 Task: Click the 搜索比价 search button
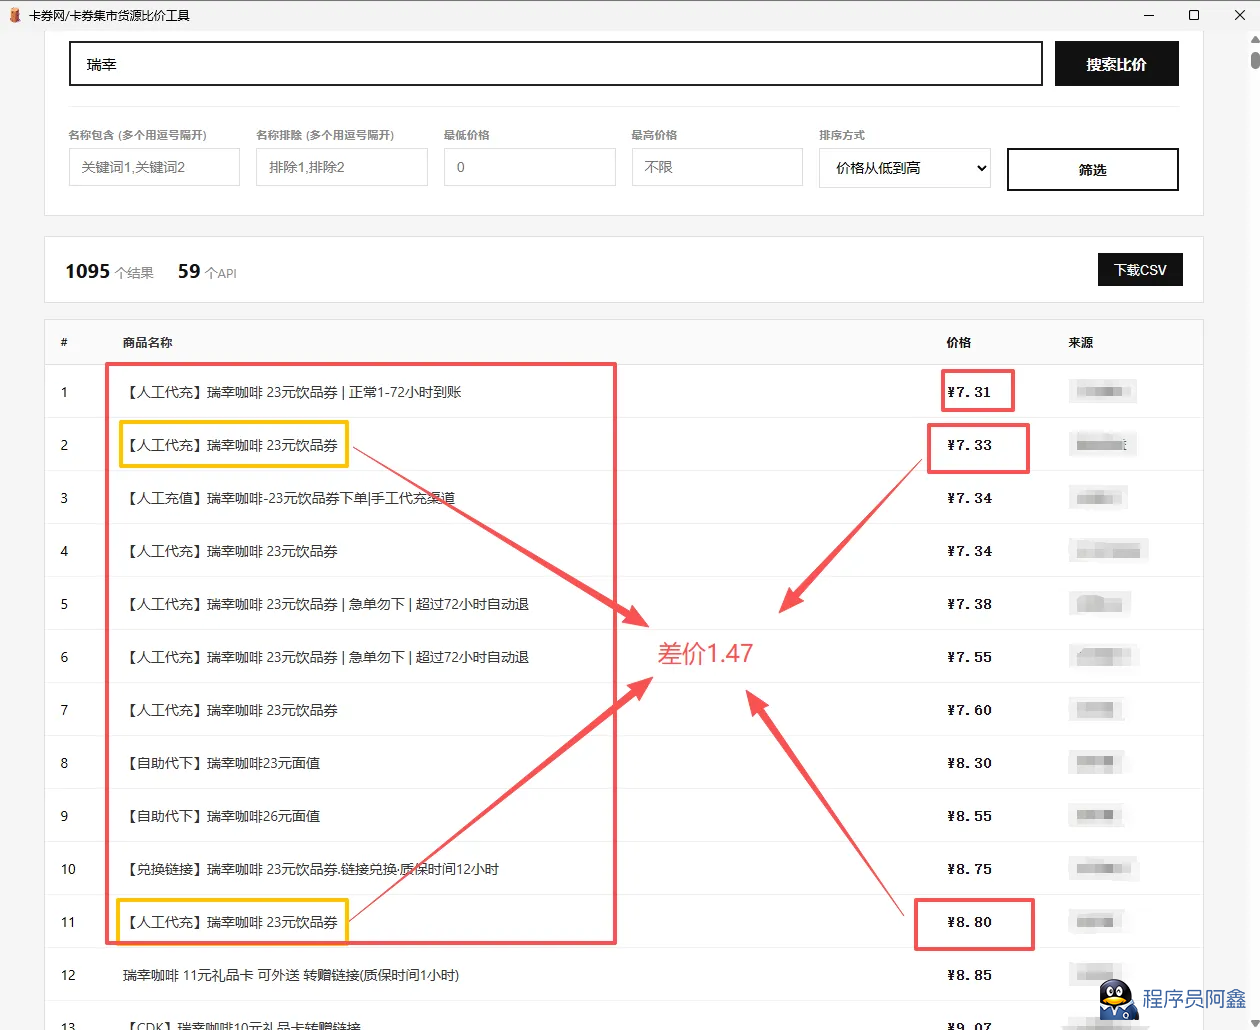(x=1116, y=64)
